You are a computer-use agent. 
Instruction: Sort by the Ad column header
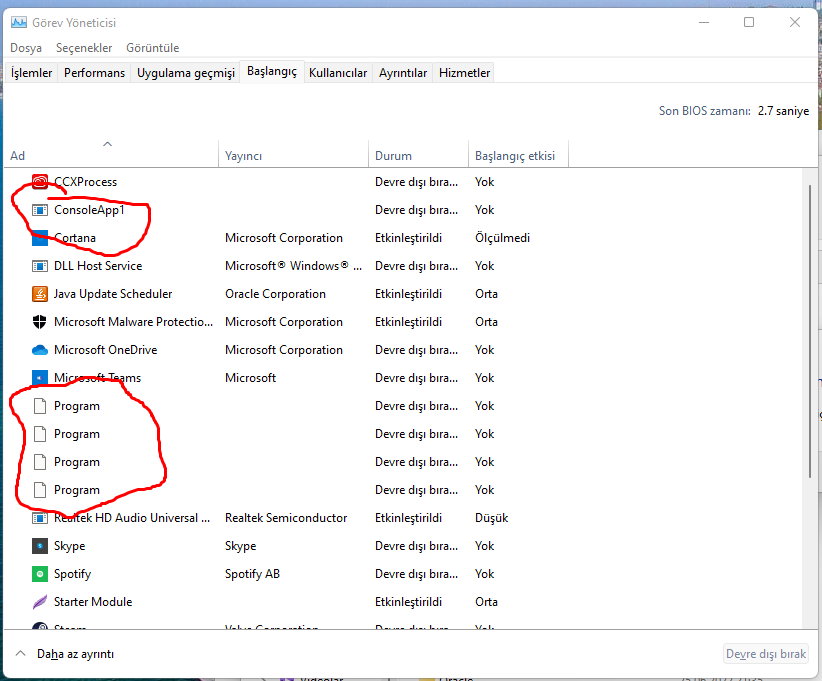111,154
